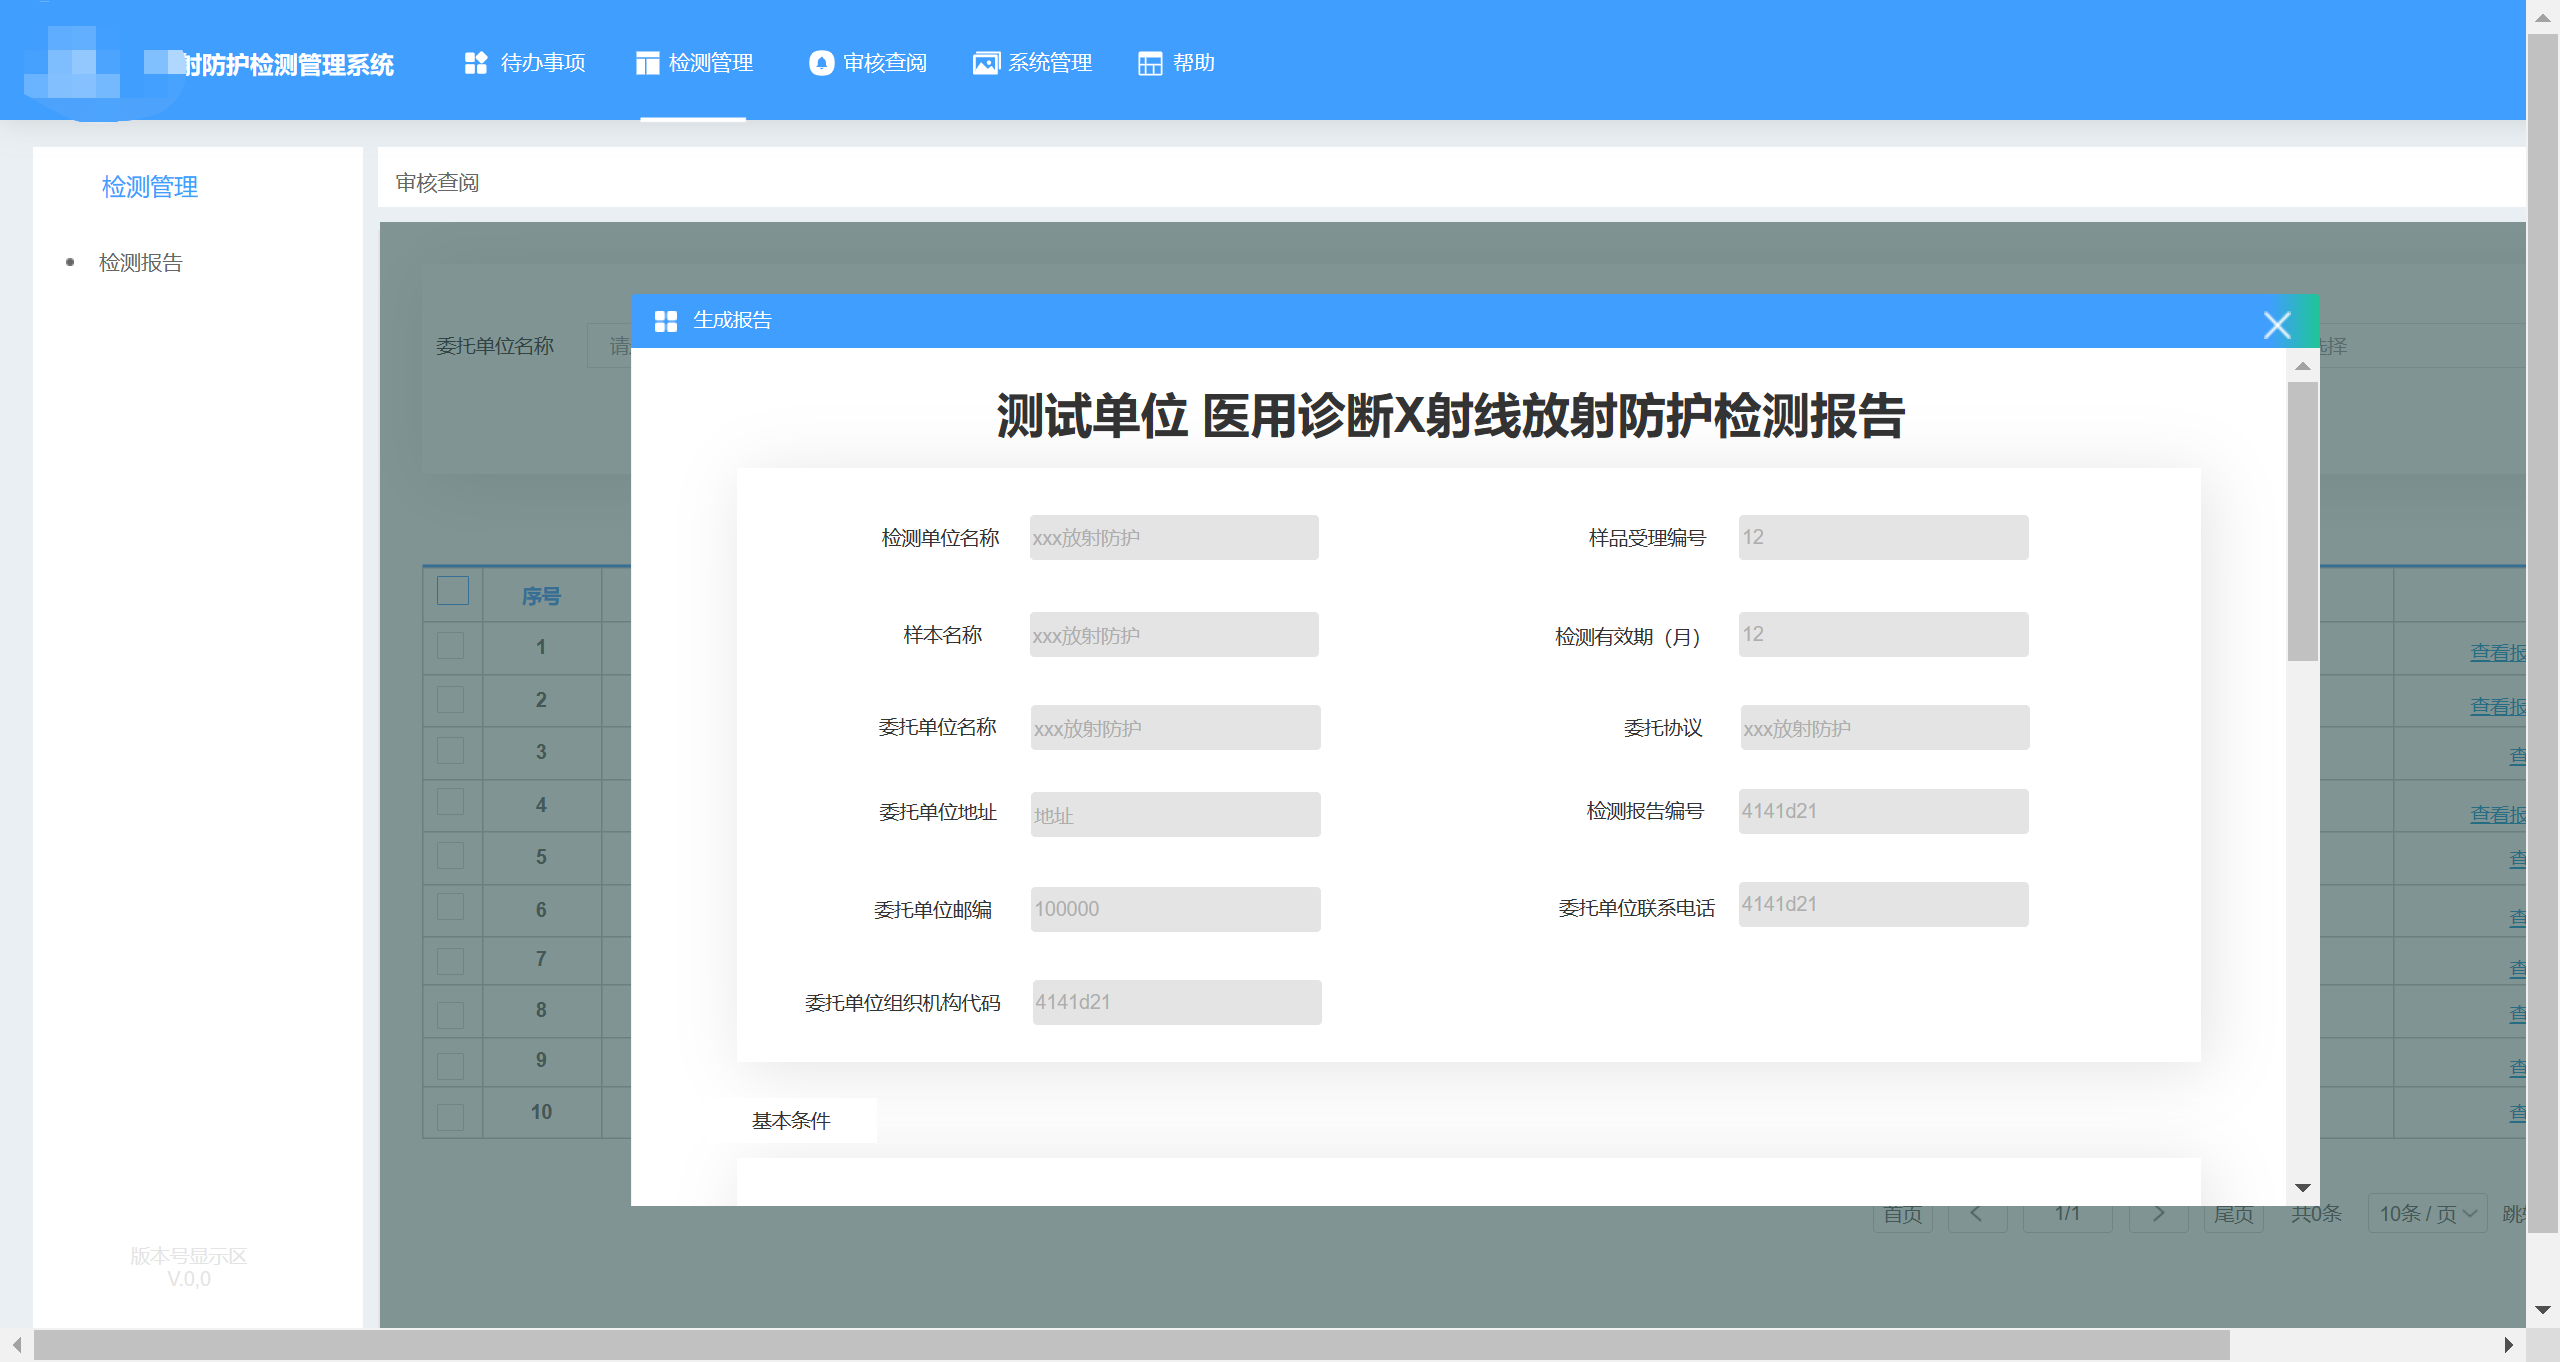Select the 基本条件 section tab
This screenshot has height=1362, width=2560.
[791, 1121]
